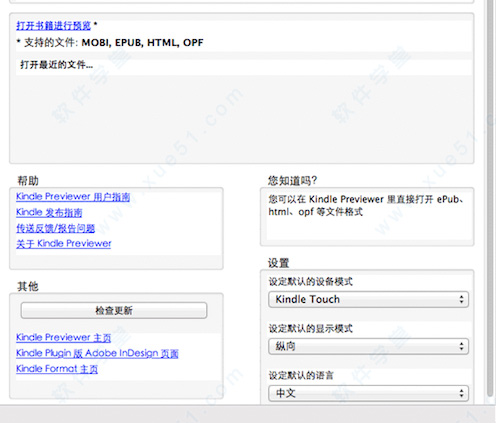Viewport: 496px width, 423px height.
Task: Open the 打开书籍进行预览 link
Action: [53, 25]
